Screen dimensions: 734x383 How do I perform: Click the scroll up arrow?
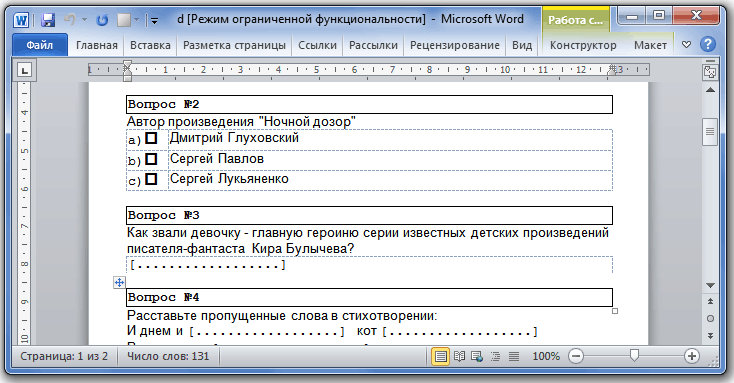[710, 90]
